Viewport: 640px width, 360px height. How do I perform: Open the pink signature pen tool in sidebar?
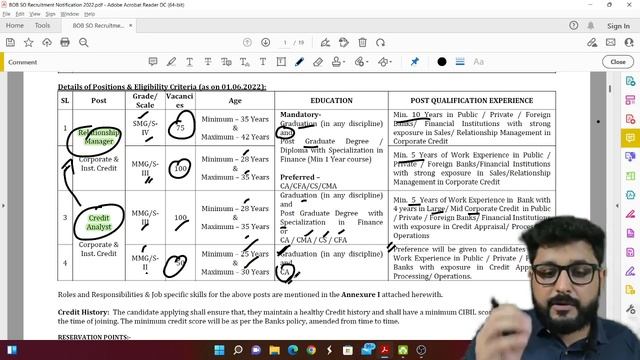pyautogui.click(x=630, y=214)
